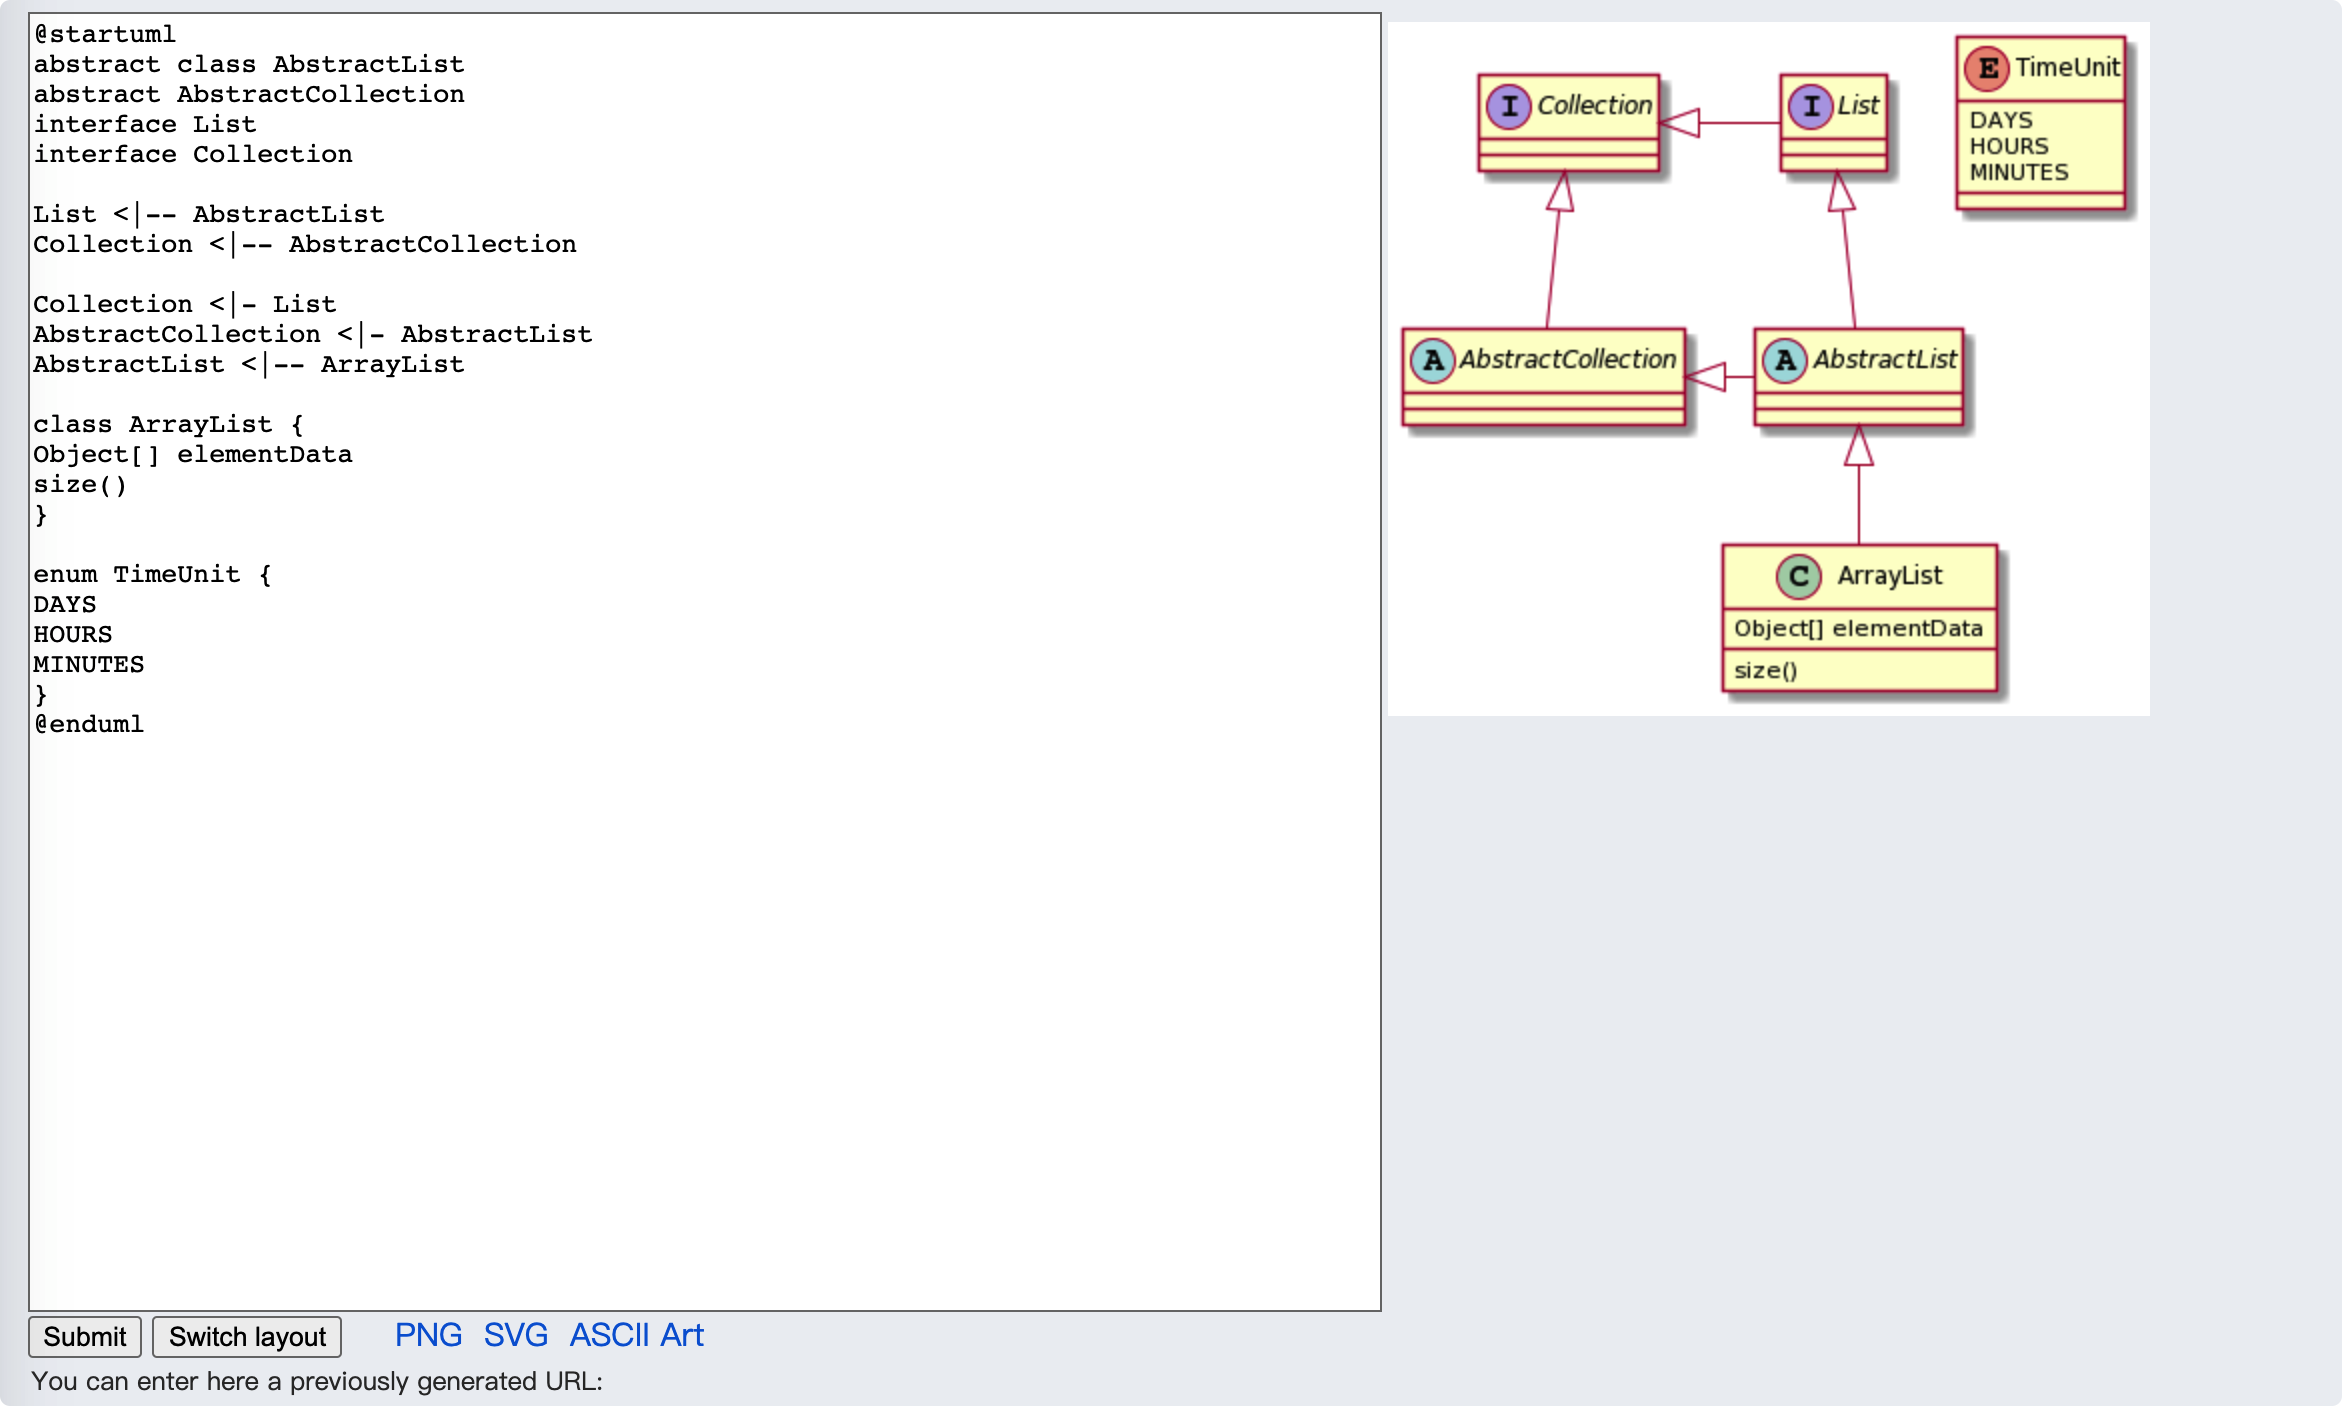The width and height of the screenshot is (2342, 1406).
Task: Open the SVG export link
Action: coord(515,1335)
